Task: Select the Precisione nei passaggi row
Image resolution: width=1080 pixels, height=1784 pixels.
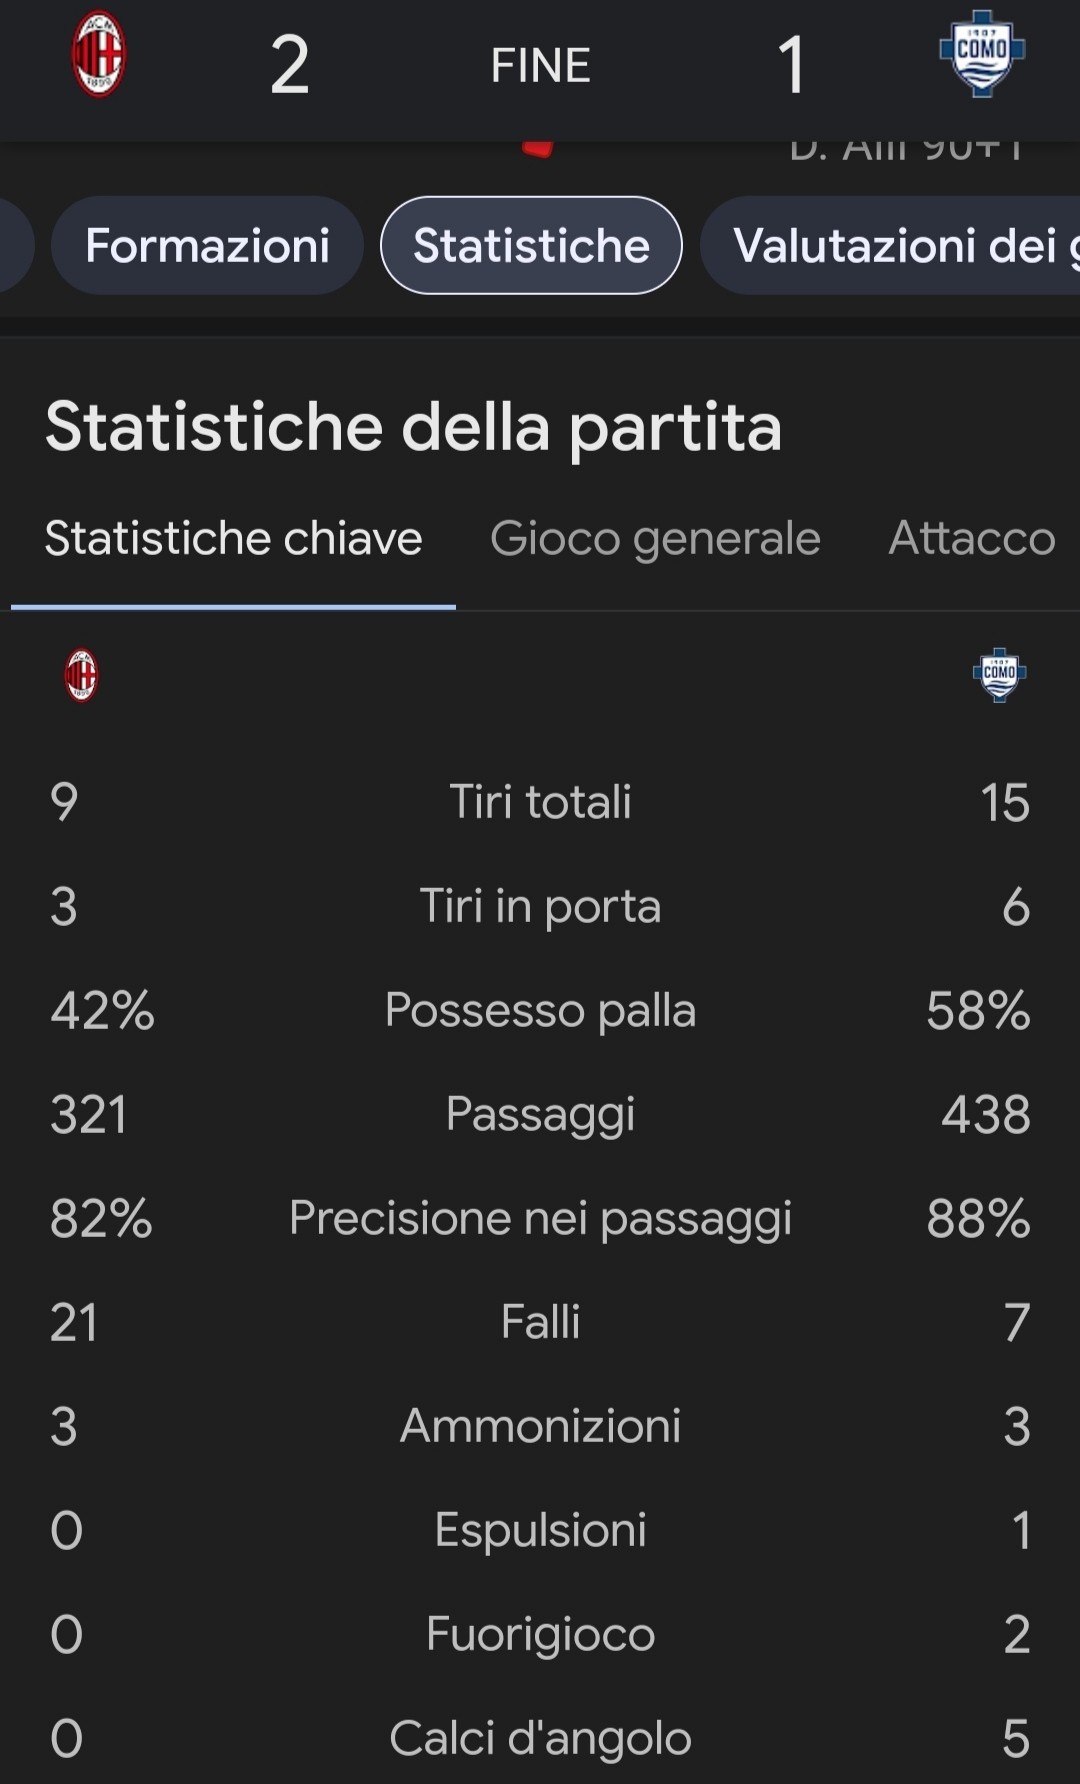Action: [540, 1218]
